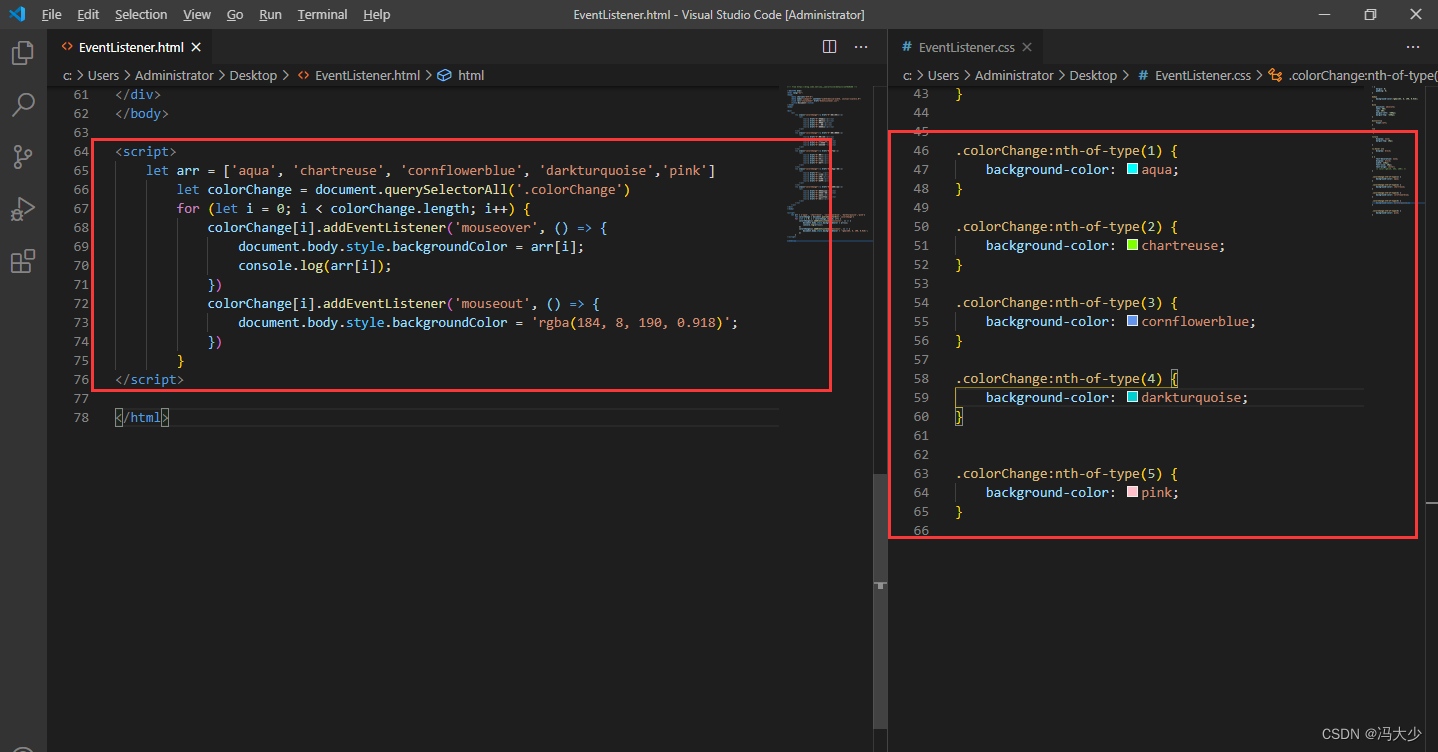The image size is (1438, 752).
Task: Switch to the EventListener.html tab
Action: 129,47
